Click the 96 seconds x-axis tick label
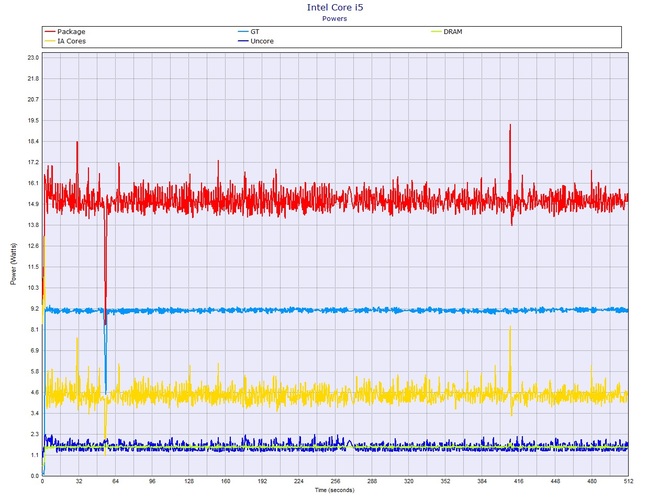Viewport: 670px width, 502px height. click(x=152, y=481)
